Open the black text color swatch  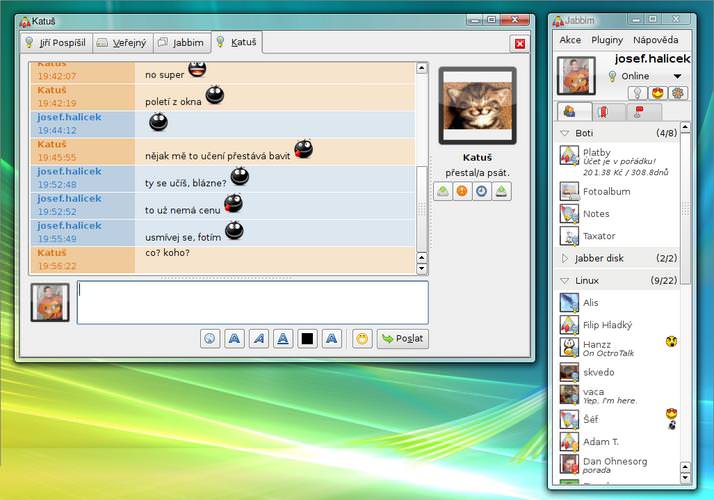tap(307, 339)
